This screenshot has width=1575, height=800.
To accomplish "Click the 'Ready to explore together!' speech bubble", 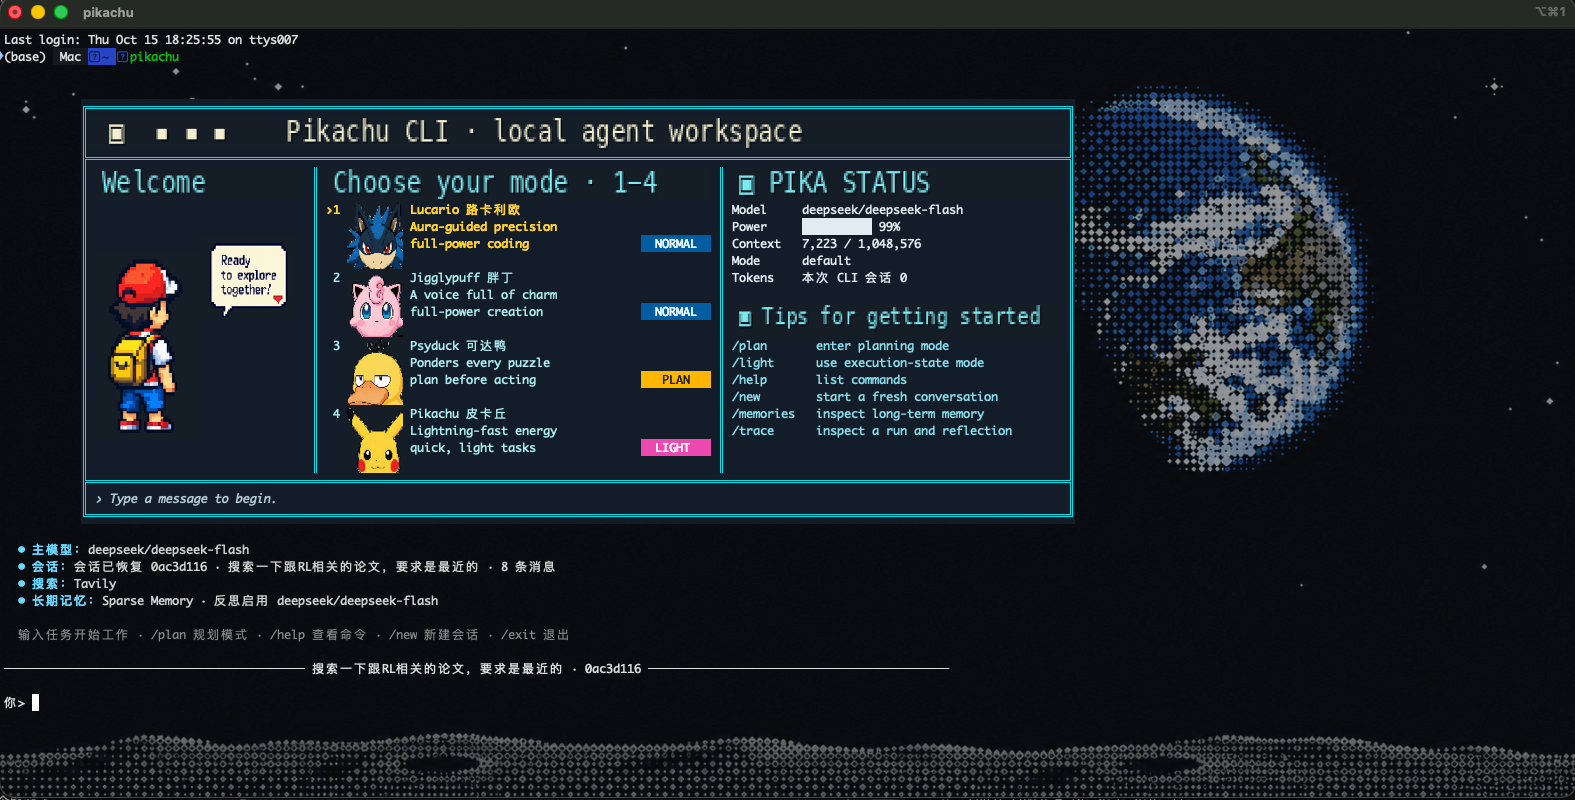I will [249, 278].
